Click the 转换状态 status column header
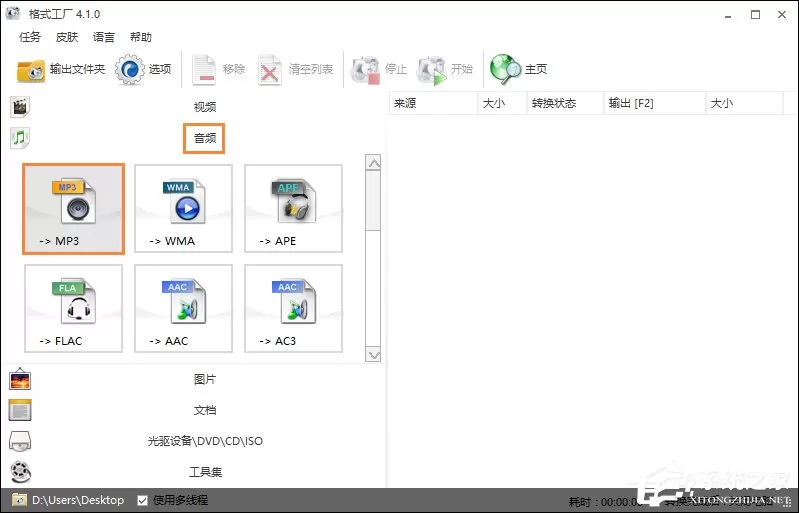 566,103
